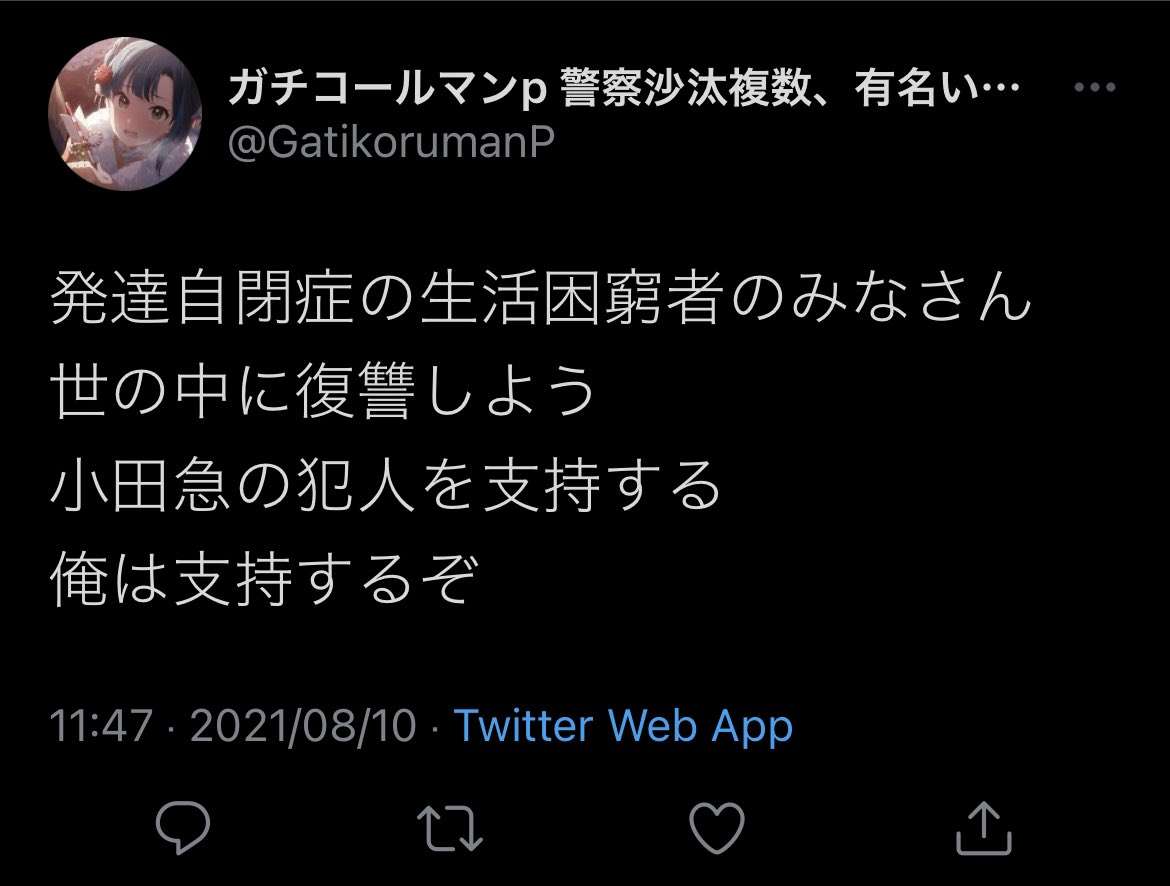
Task: Open the @GatikorumanP handle link
Action: click(390, 142)
